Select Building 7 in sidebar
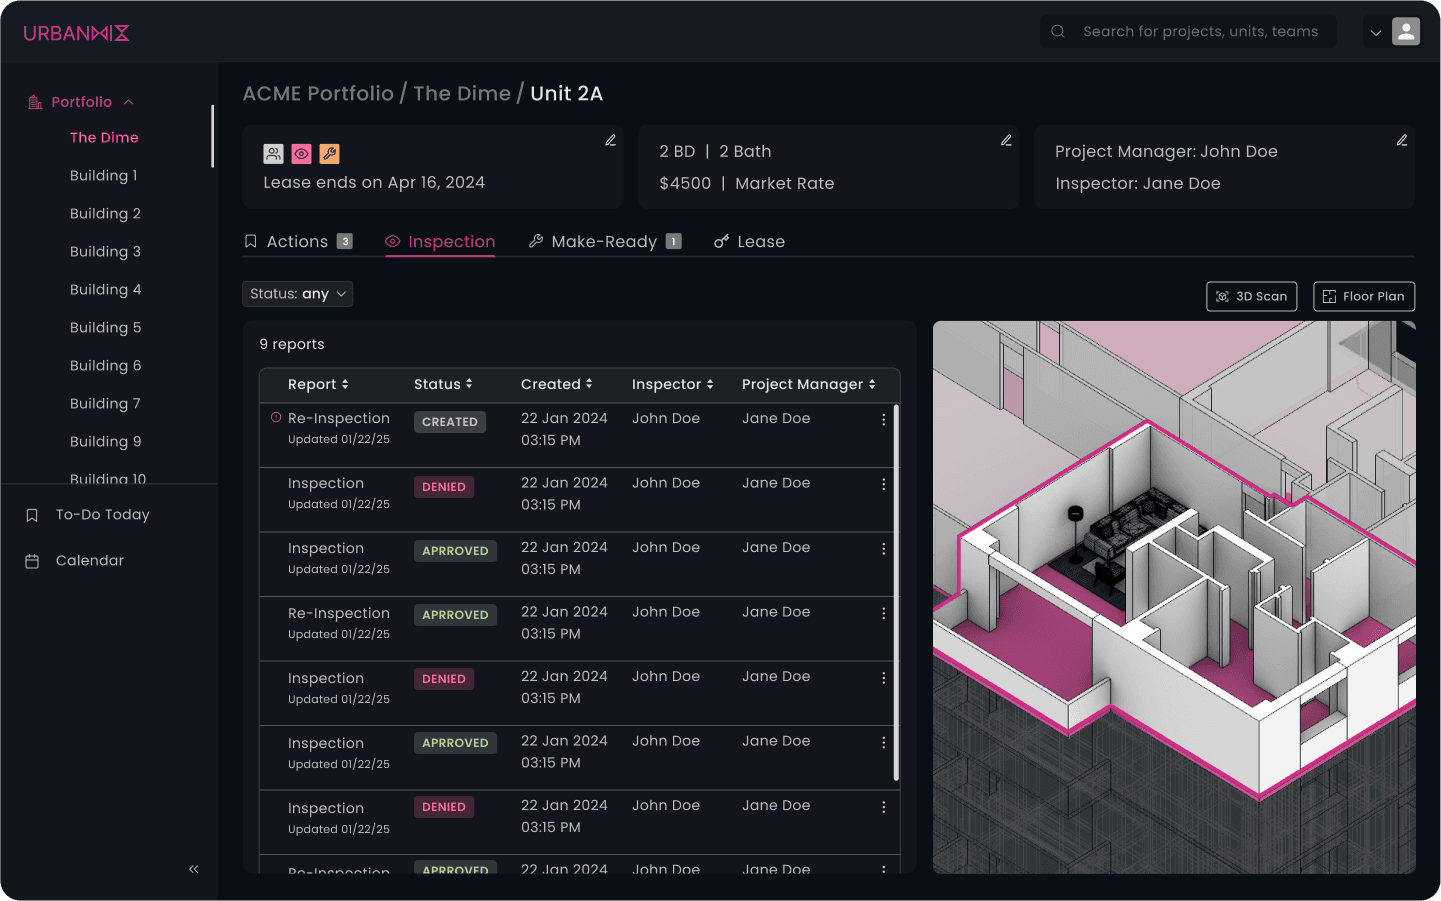 click(x=105, y=404)
